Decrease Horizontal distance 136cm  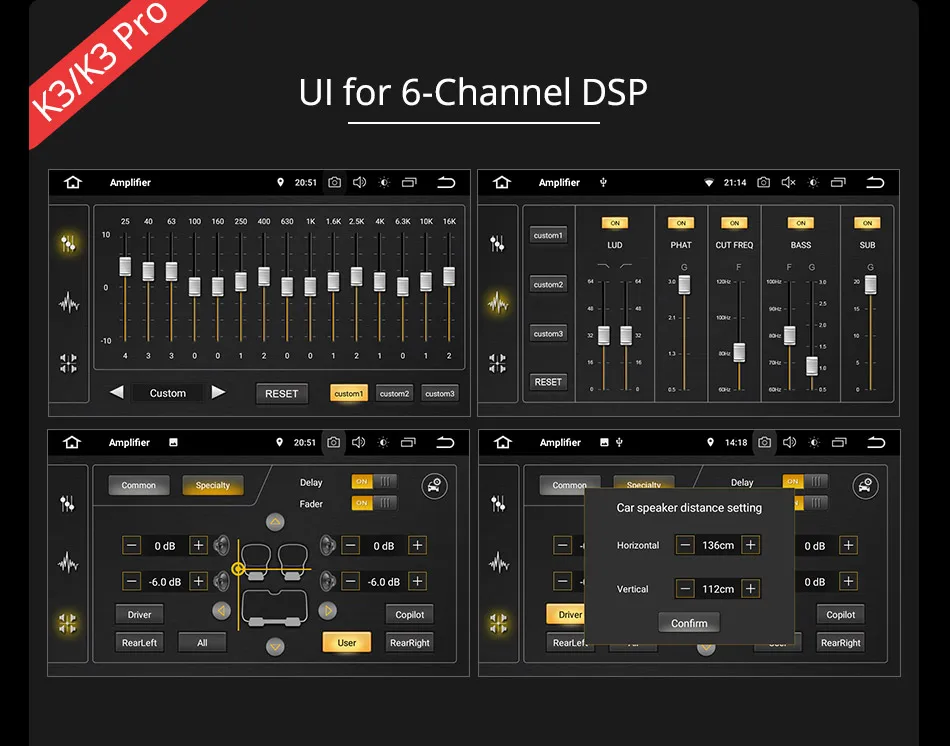(685, 545)
